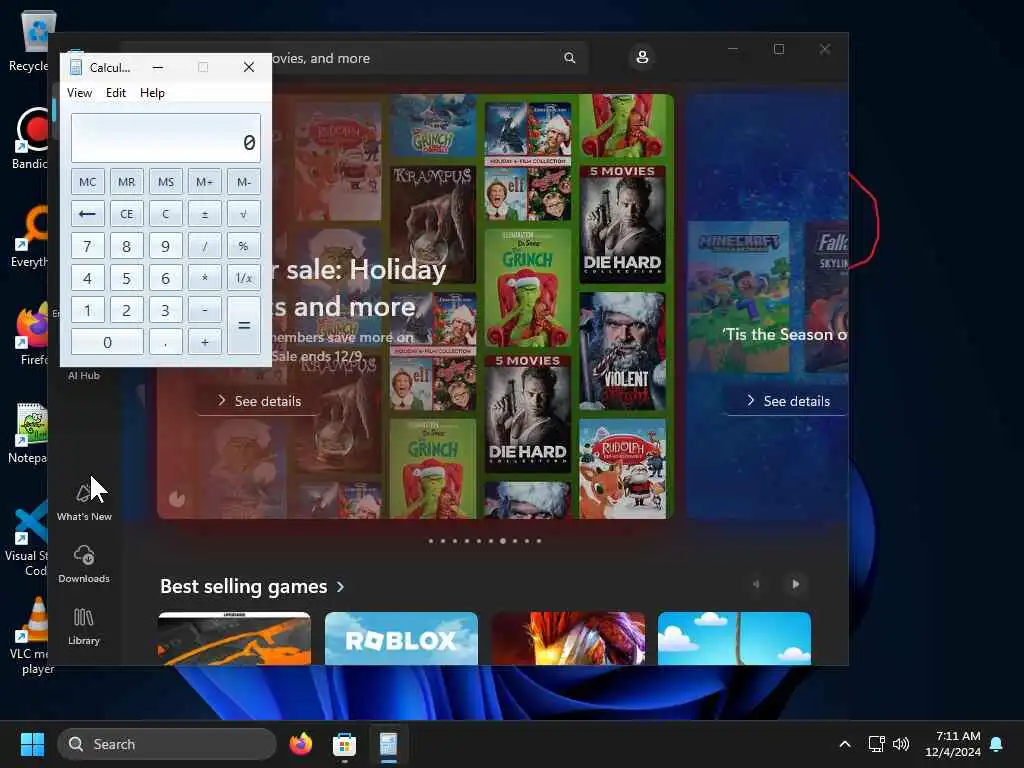Click the Calculator display field
Screen dimensions: 1024x768
coord(166,138)
